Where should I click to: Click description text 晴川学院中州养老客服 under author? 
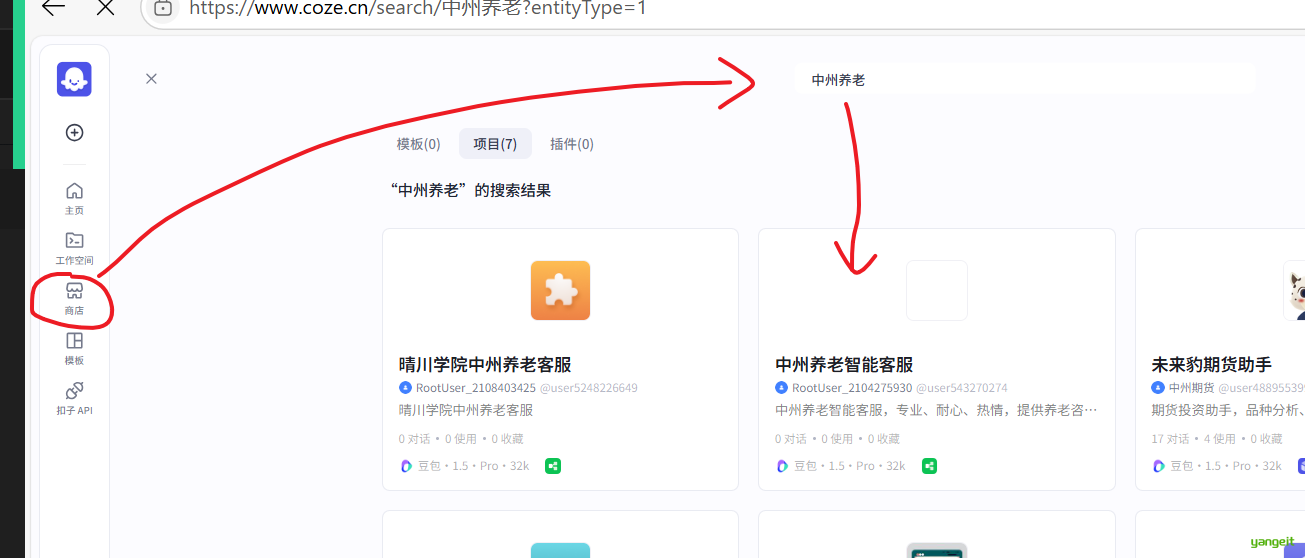click(466, 410)
